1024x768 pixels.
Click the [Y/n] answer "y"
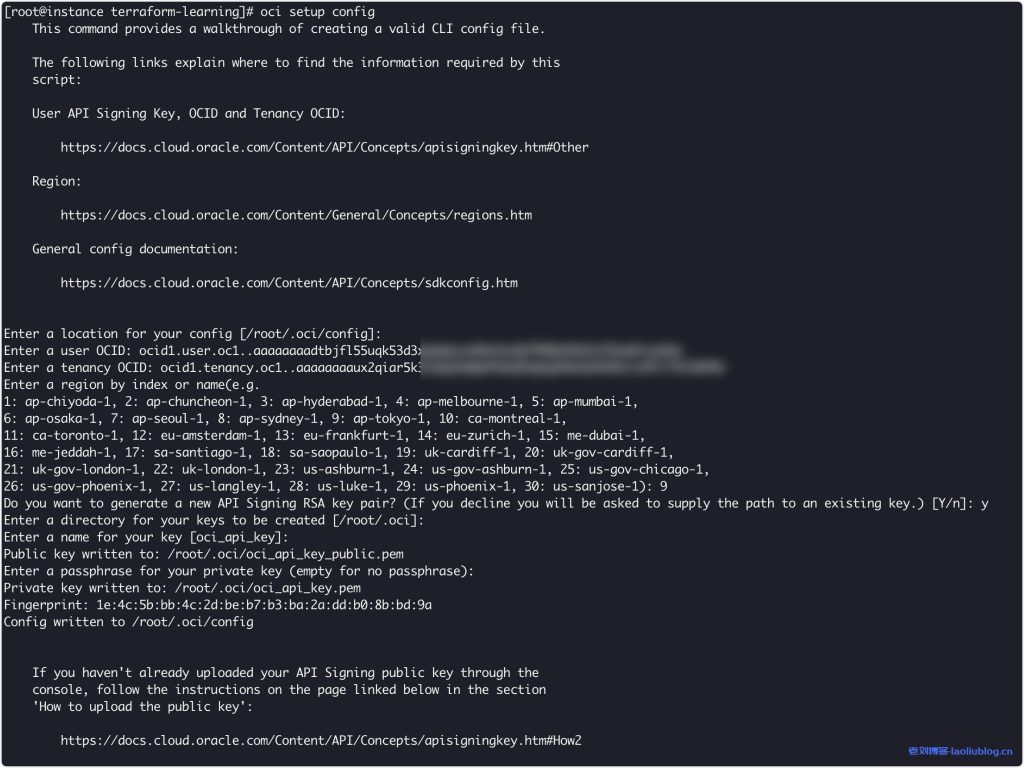985,504
